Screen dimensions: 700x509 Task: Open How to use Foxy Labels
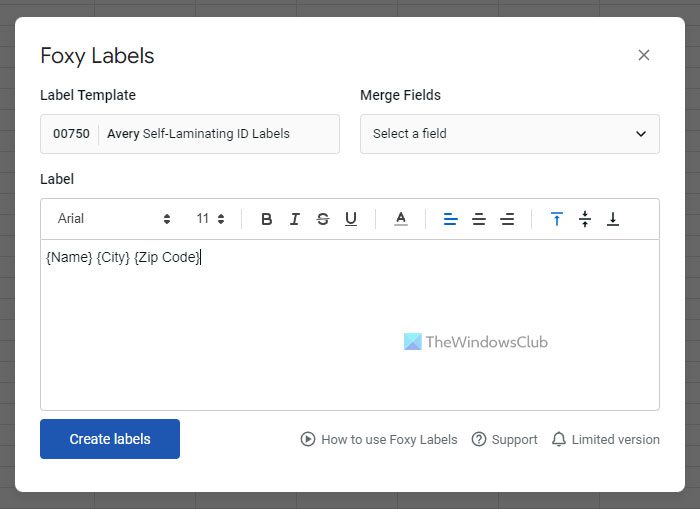(x=379, y=439)
